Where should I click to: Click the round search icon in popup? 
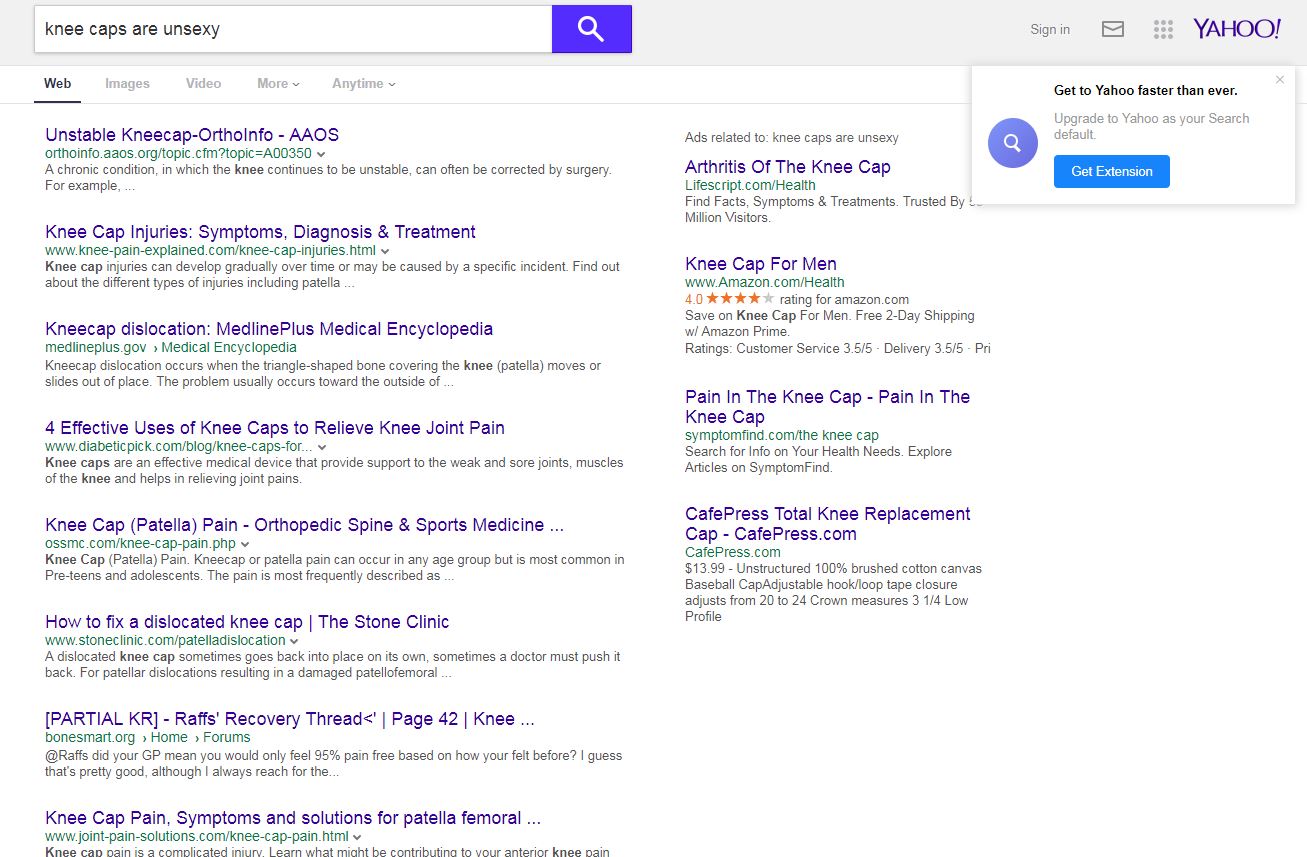1012,143
